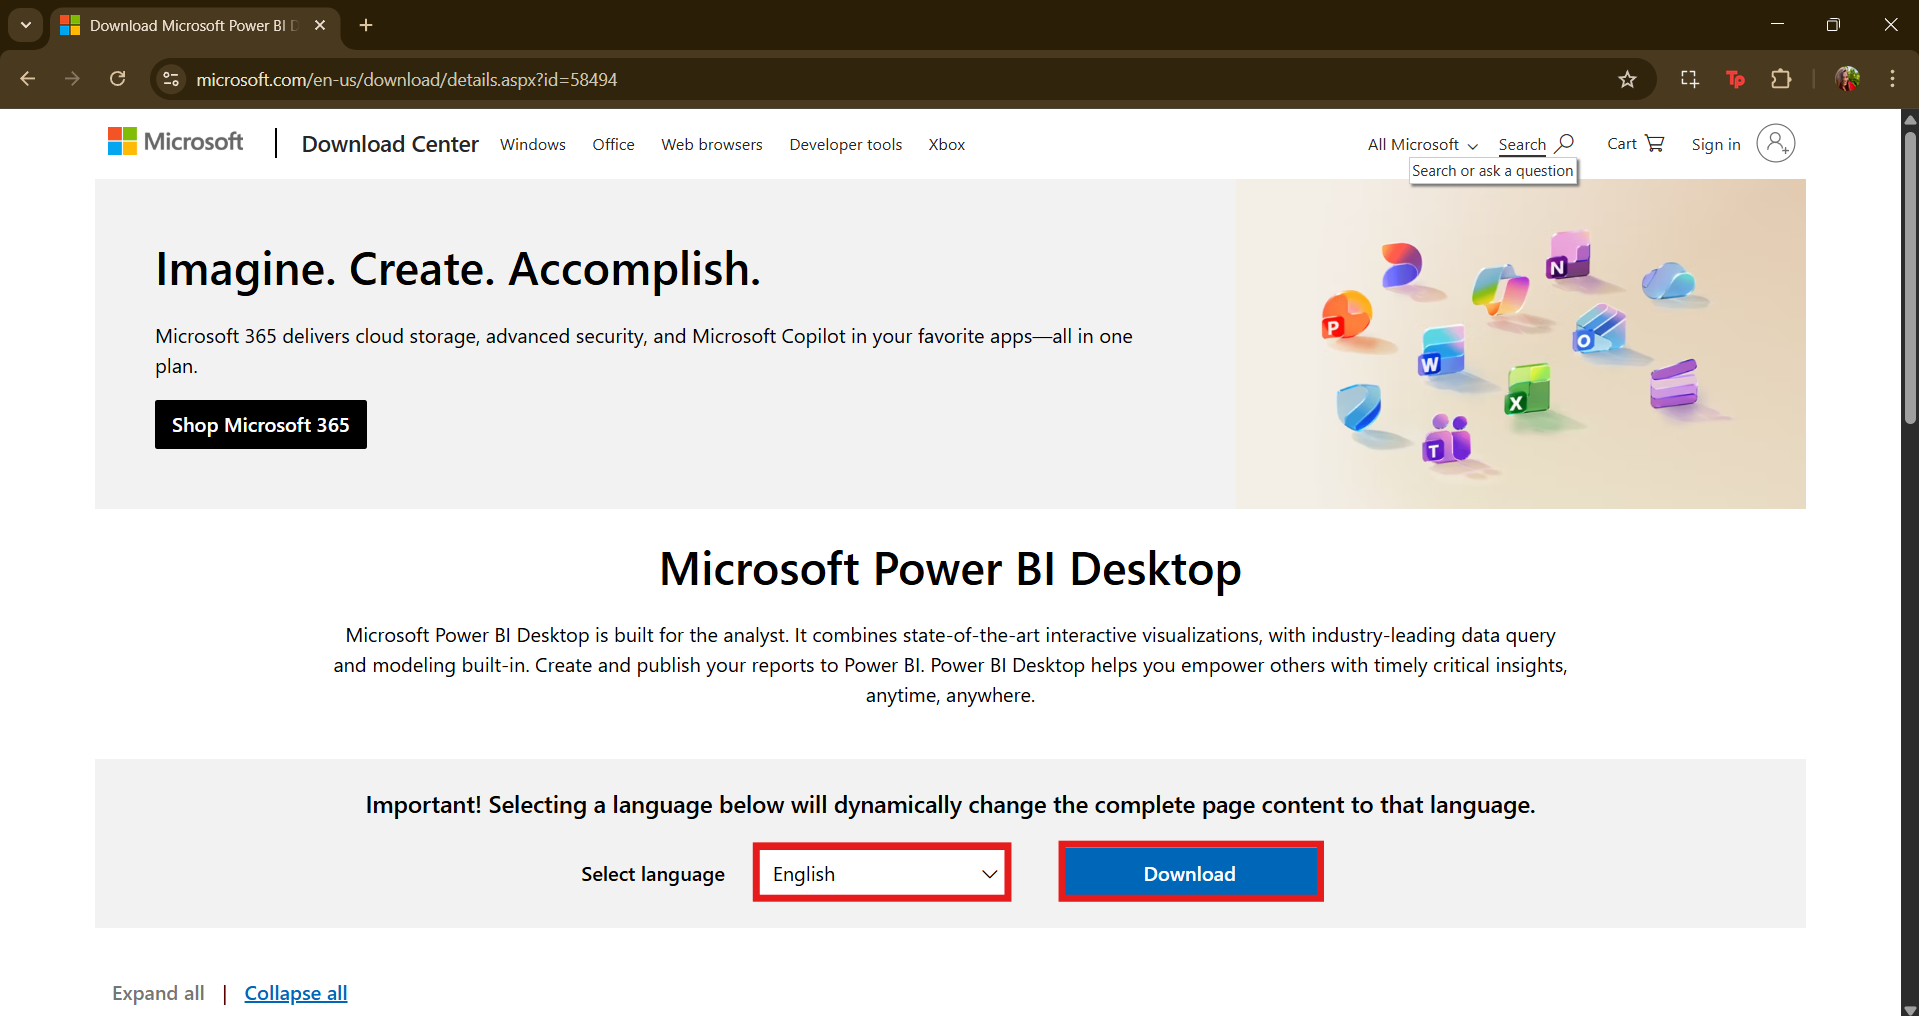
Task: Click the scrollbar up arrow
Action: (1910, 119)
